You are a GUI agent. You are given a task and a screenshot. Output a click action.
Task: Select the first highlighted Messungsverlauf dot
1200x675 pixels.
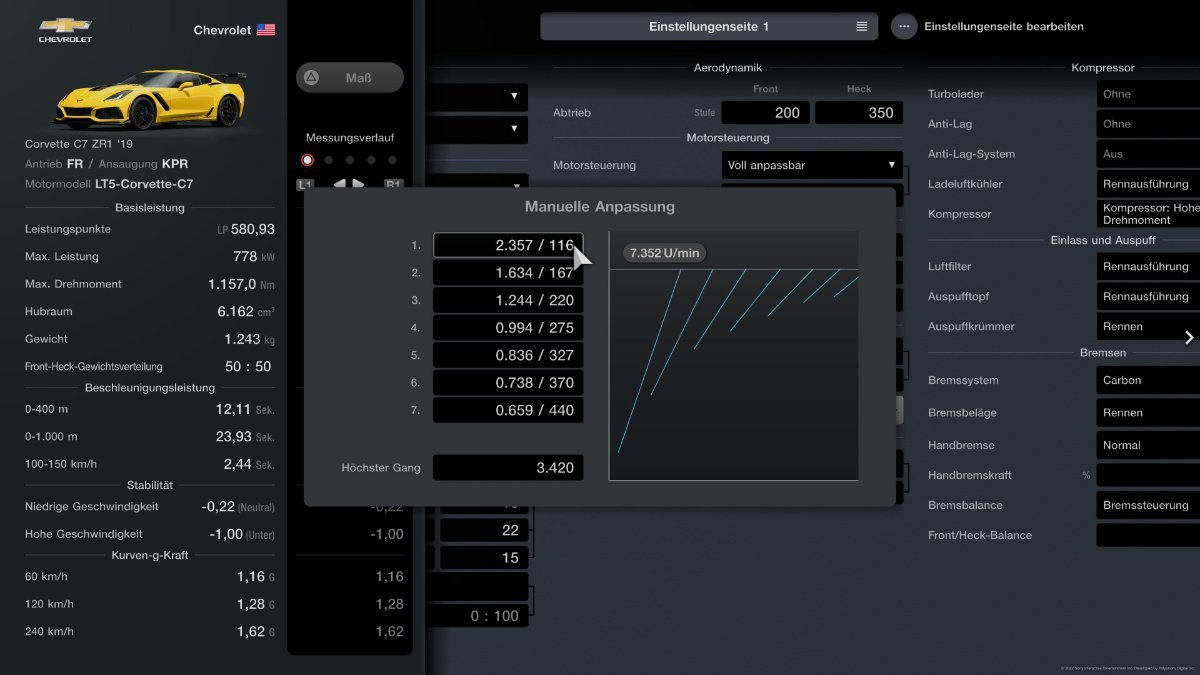point(307,160)
